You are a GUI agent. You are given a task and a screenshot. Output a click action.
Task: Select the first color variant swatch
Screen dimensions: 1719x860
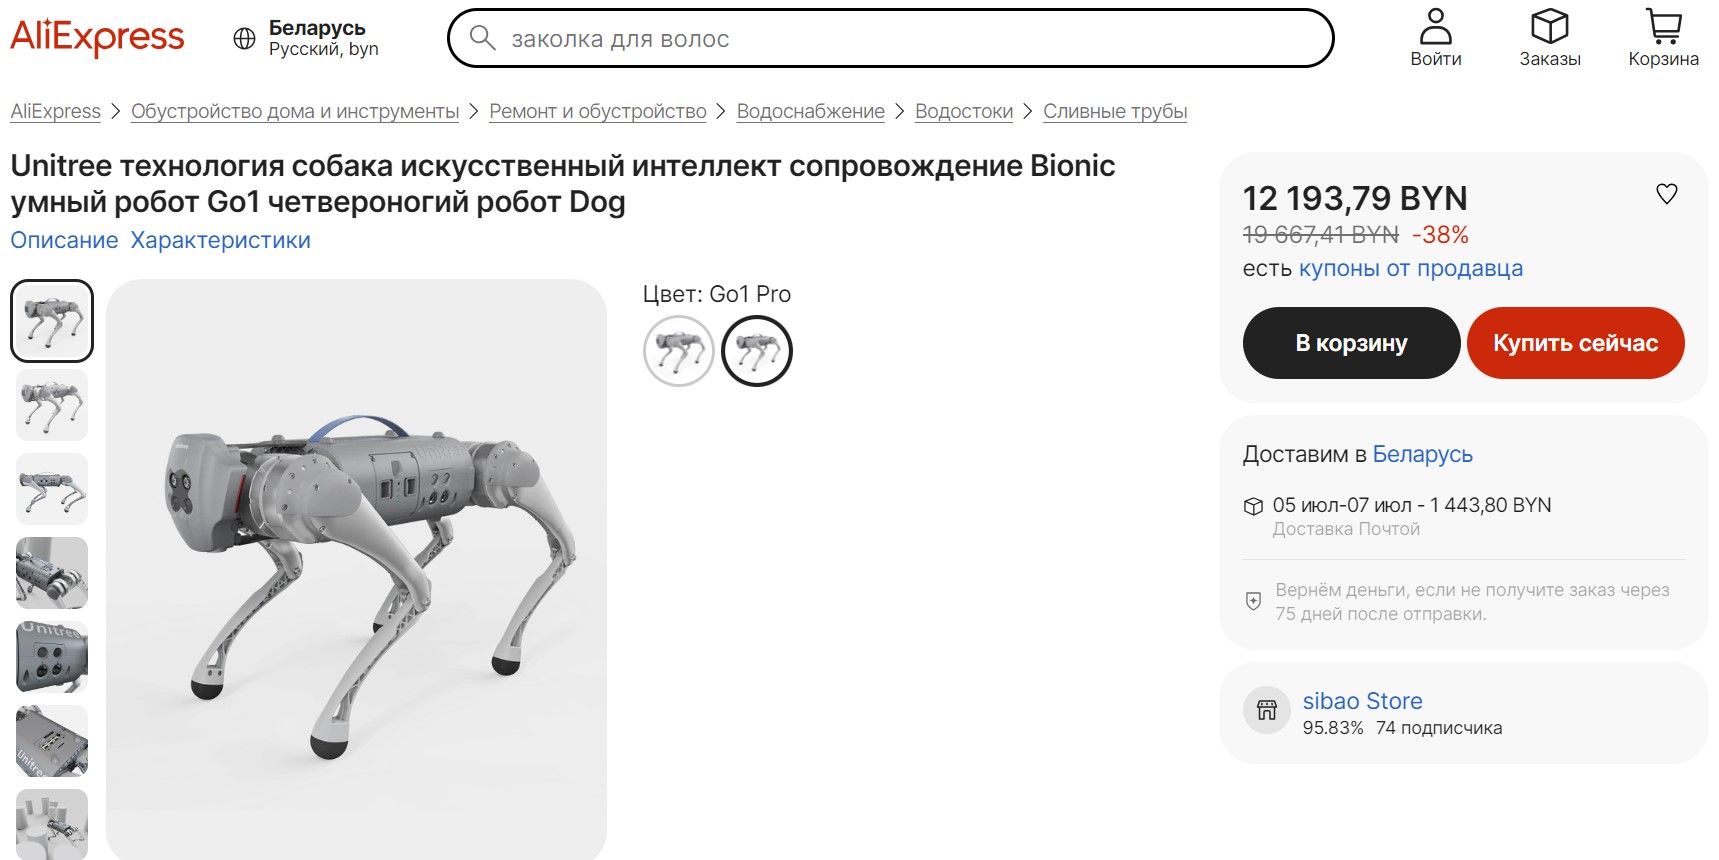pos(678,351)
